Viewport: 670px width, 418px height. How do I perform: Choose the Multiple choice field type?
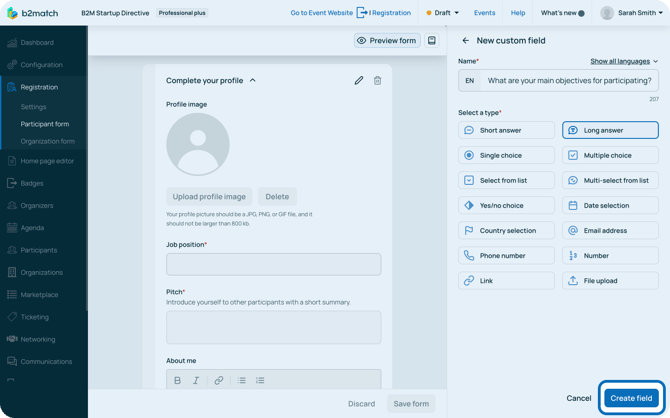point(610,155)
